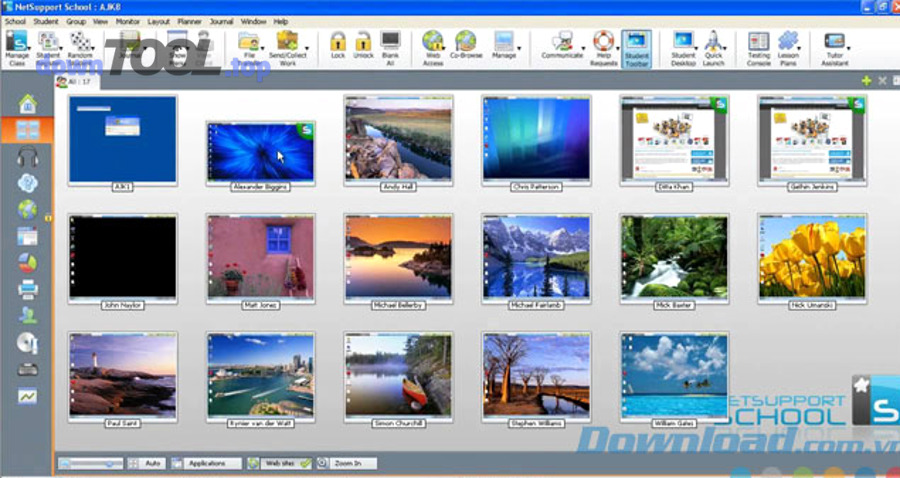Select the headphones audio view in sidebar

point(27,156)
